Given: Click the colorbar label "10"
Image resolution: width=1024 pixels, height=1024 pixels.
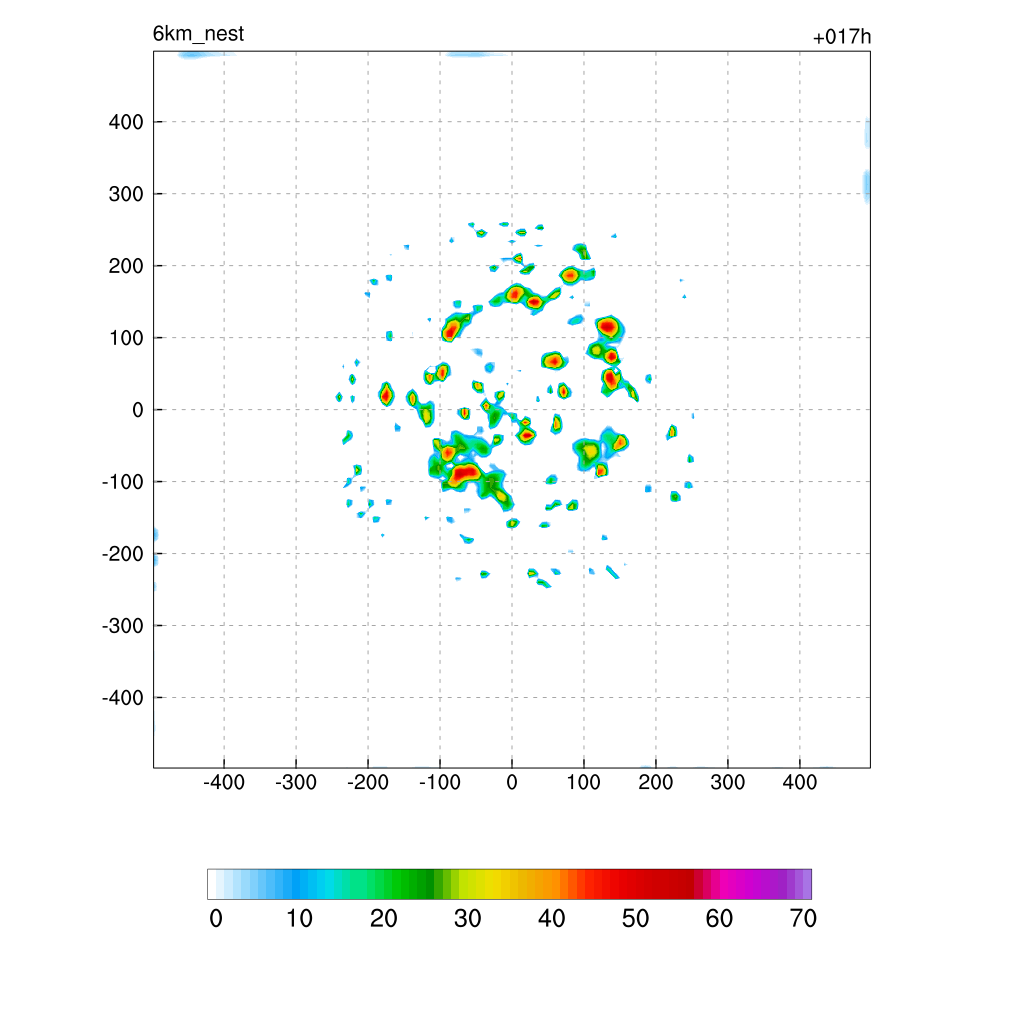Looking at the screenshot, I should pos(300,919).
